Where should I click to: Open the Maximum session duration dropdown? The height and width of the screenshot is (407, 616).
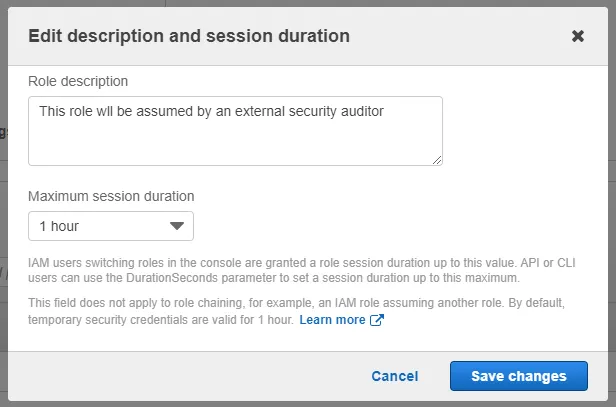click(111, 226)
